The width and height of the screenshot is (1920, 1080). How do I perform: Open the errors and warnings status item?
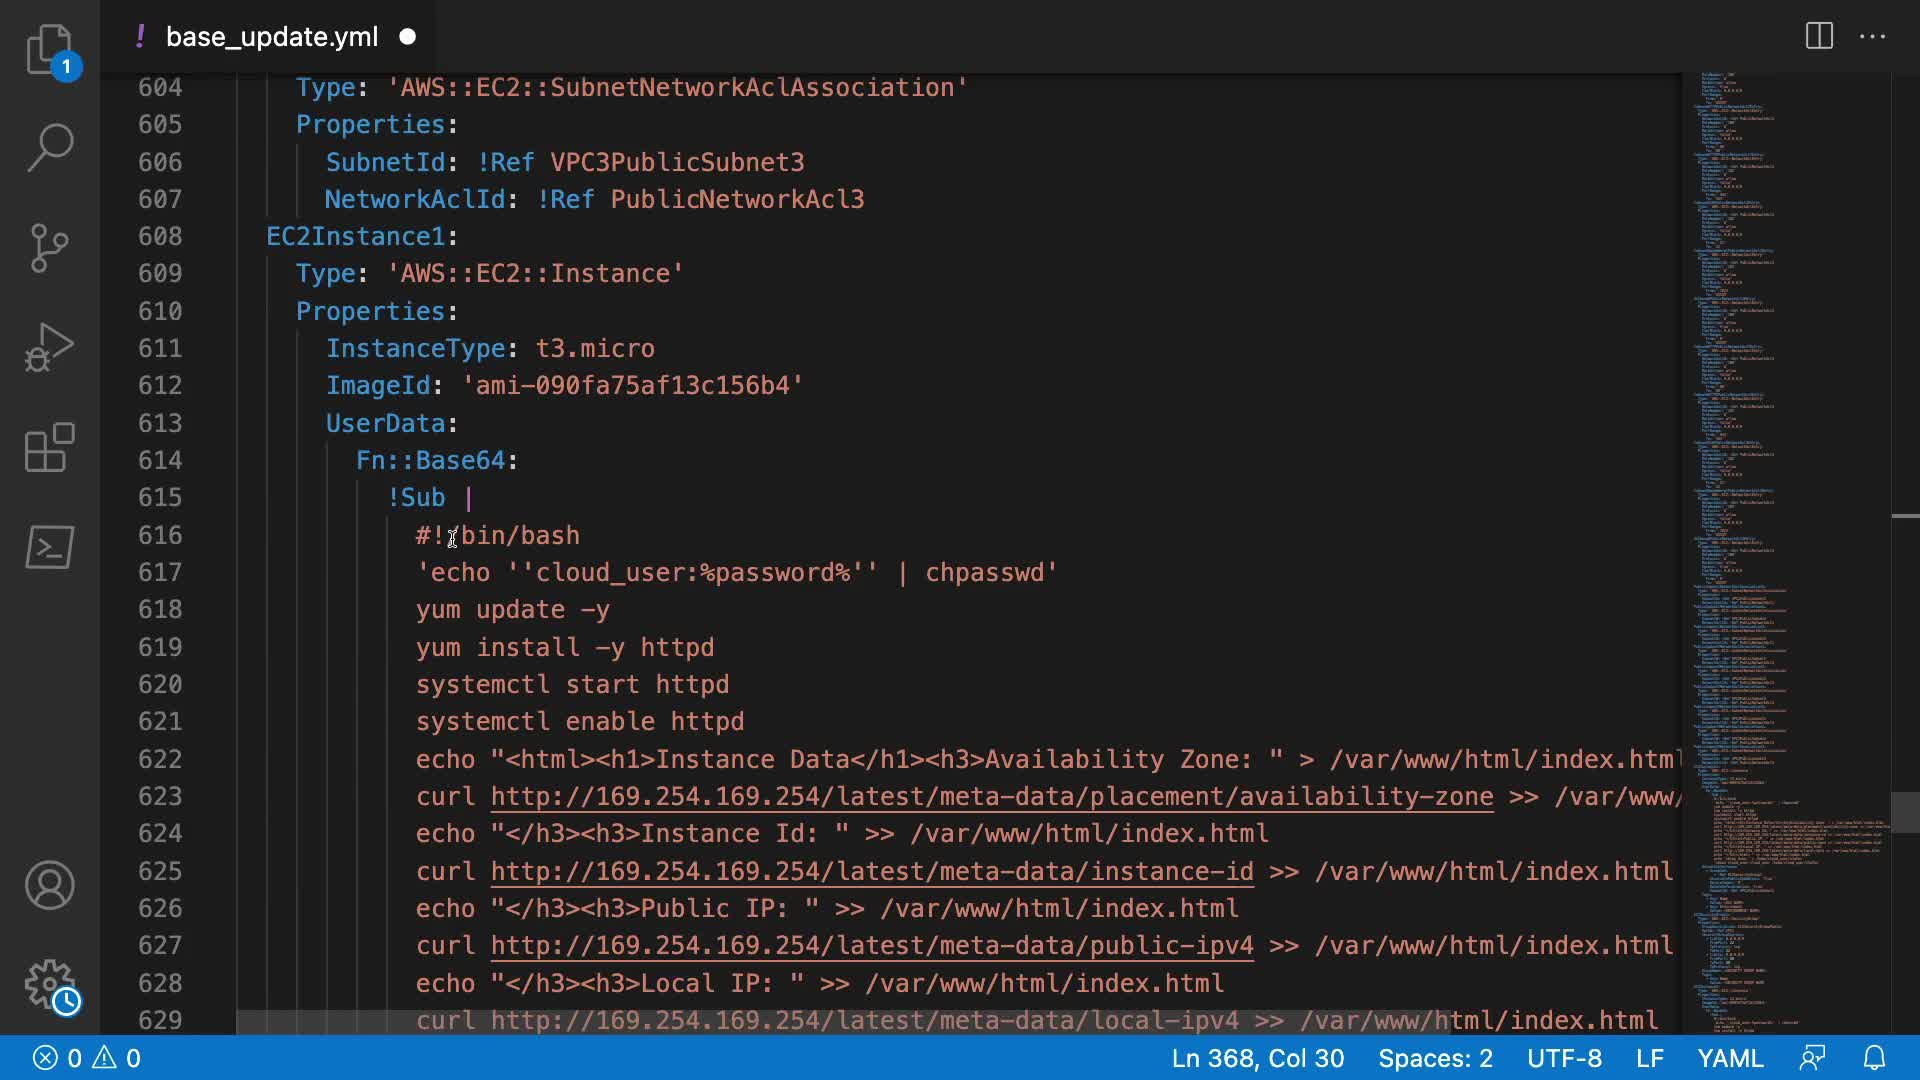(x=87, y=1058)
